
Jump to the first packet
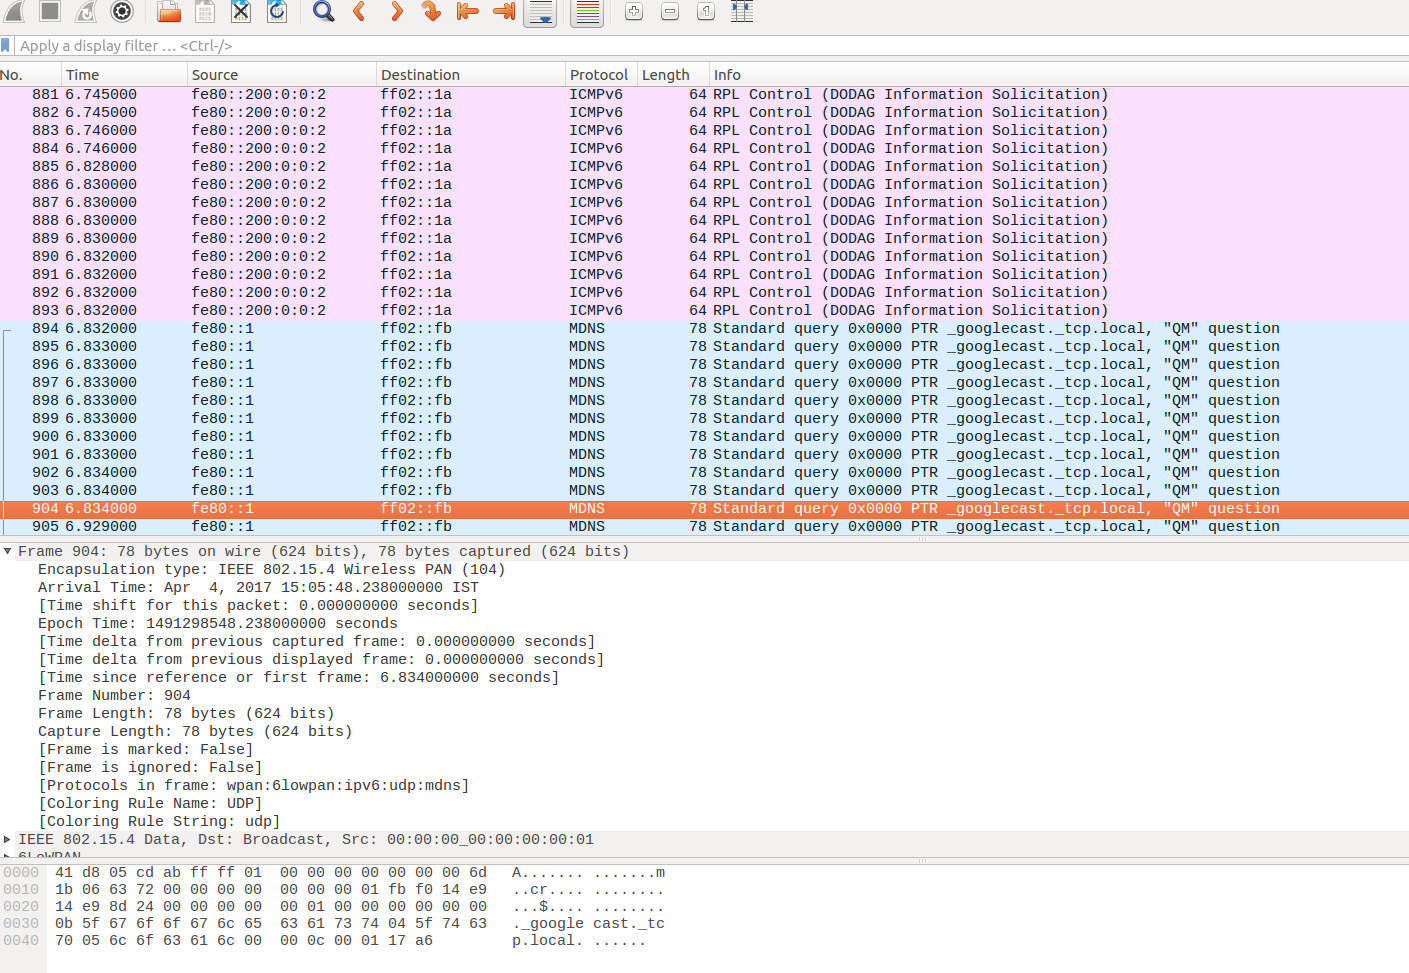[x=468, y=10]
